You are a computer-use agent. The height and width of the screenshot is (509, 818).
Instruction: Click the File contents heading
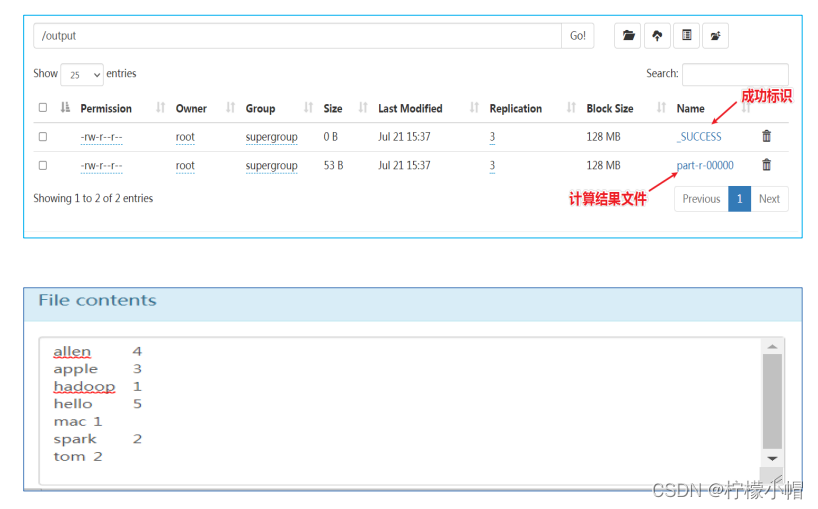[x=98, y=300]
